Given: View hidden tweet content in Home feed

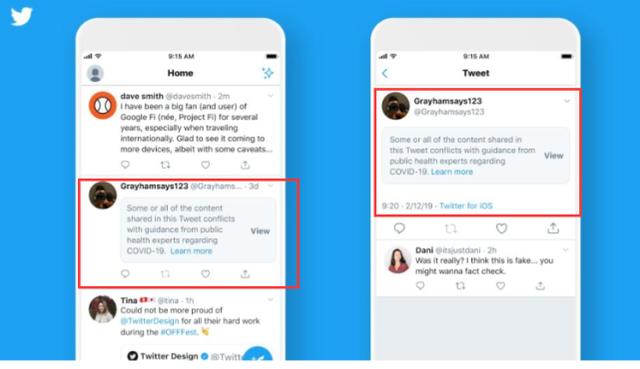Looking at the screenshot, I should click(x=260, y=231).
